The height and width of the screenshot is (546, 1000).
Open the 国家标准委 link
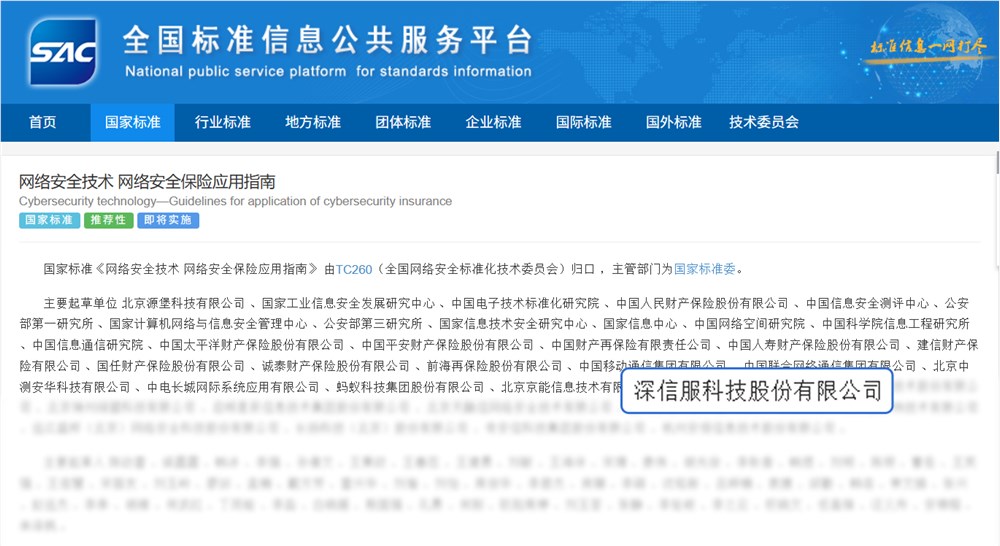tap(705, 269)
